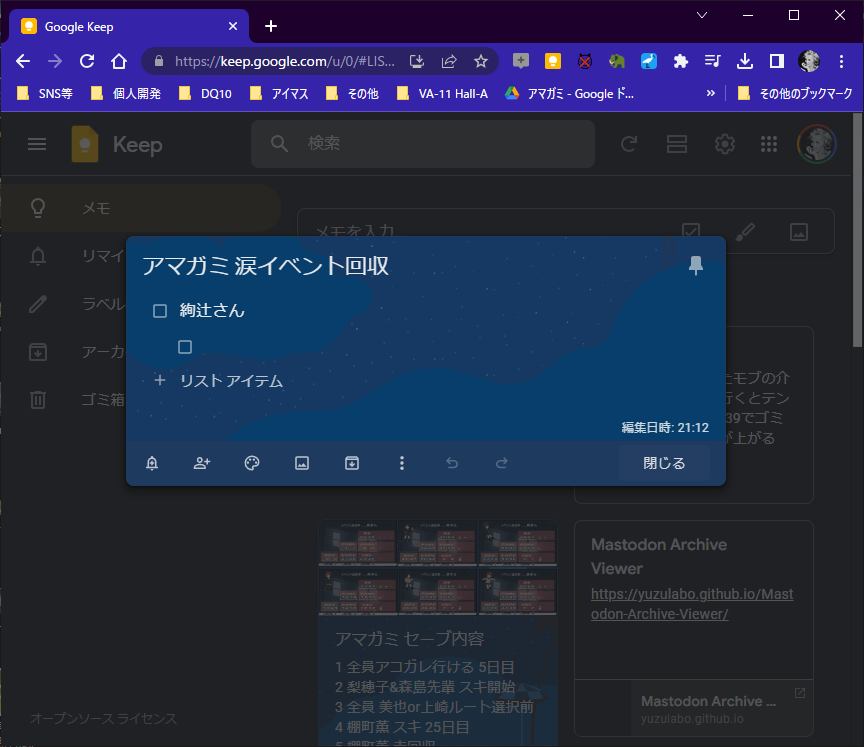This screenshot has height=747, width=864.
Task: Pin the open note
Action: (x=696, y=265)
